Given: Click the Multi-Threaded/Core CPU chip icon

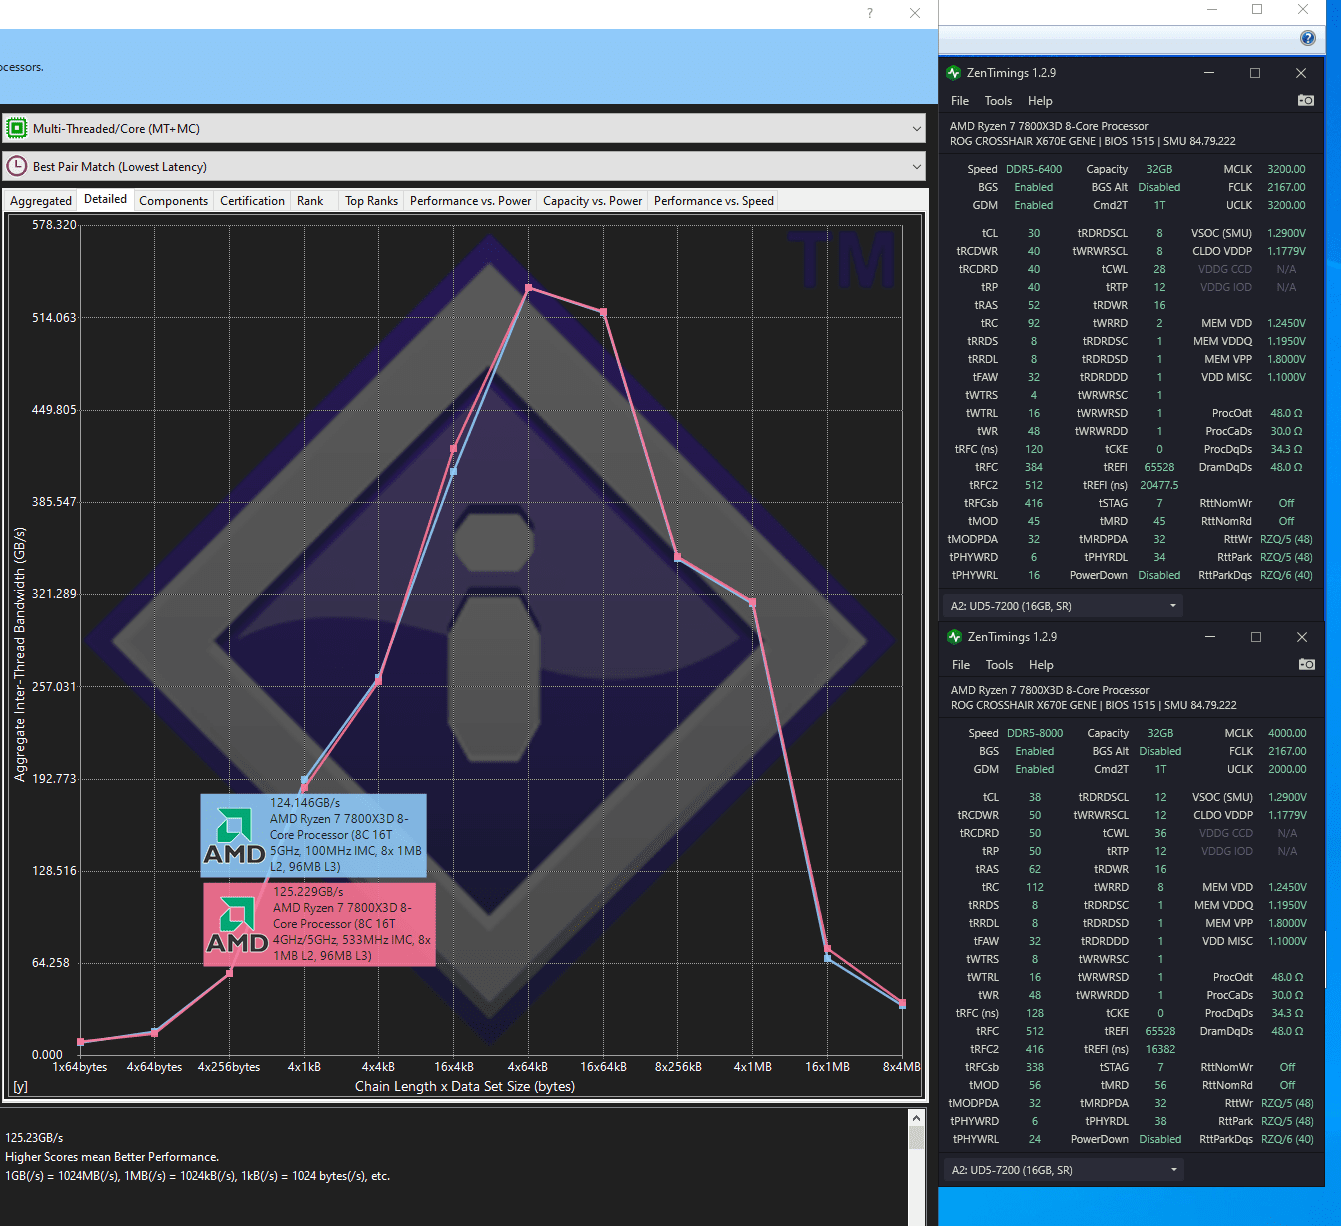Looking at the screenshot, I should pyautogui.click(x=17, y=128).
